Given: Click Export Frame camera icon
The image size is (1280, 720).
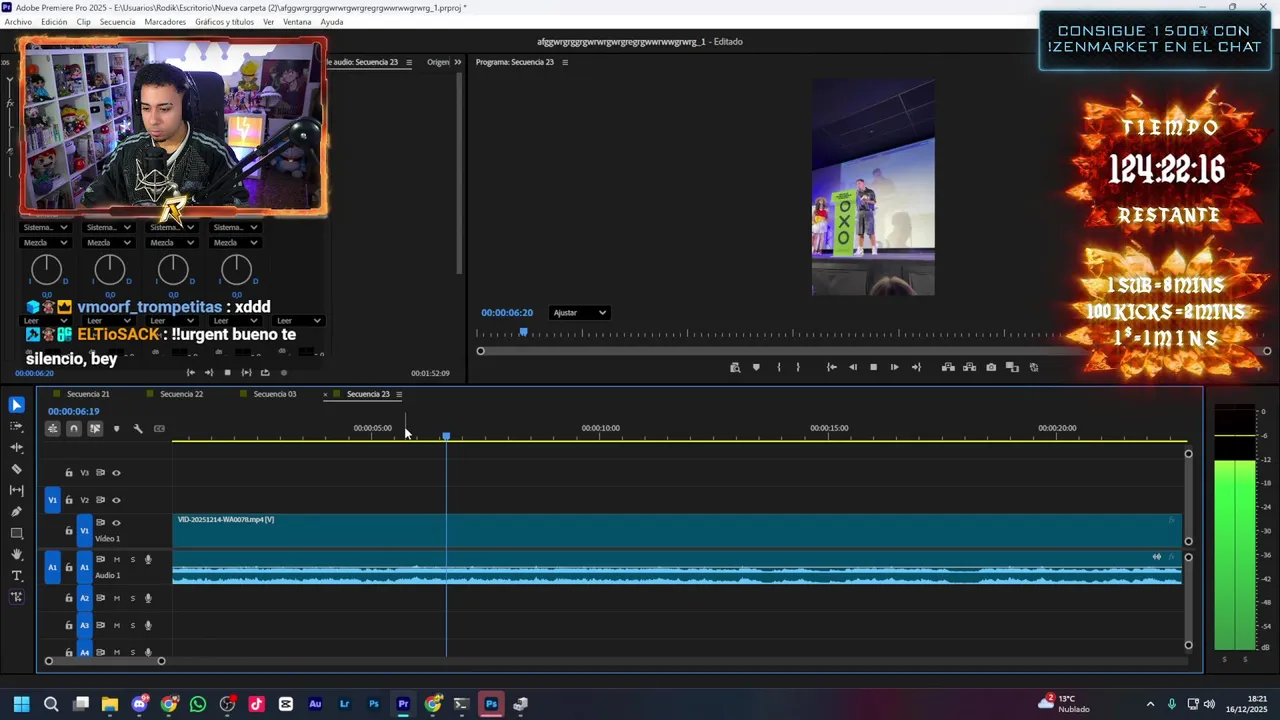Looking at the screenshot, I should point(991,367).
